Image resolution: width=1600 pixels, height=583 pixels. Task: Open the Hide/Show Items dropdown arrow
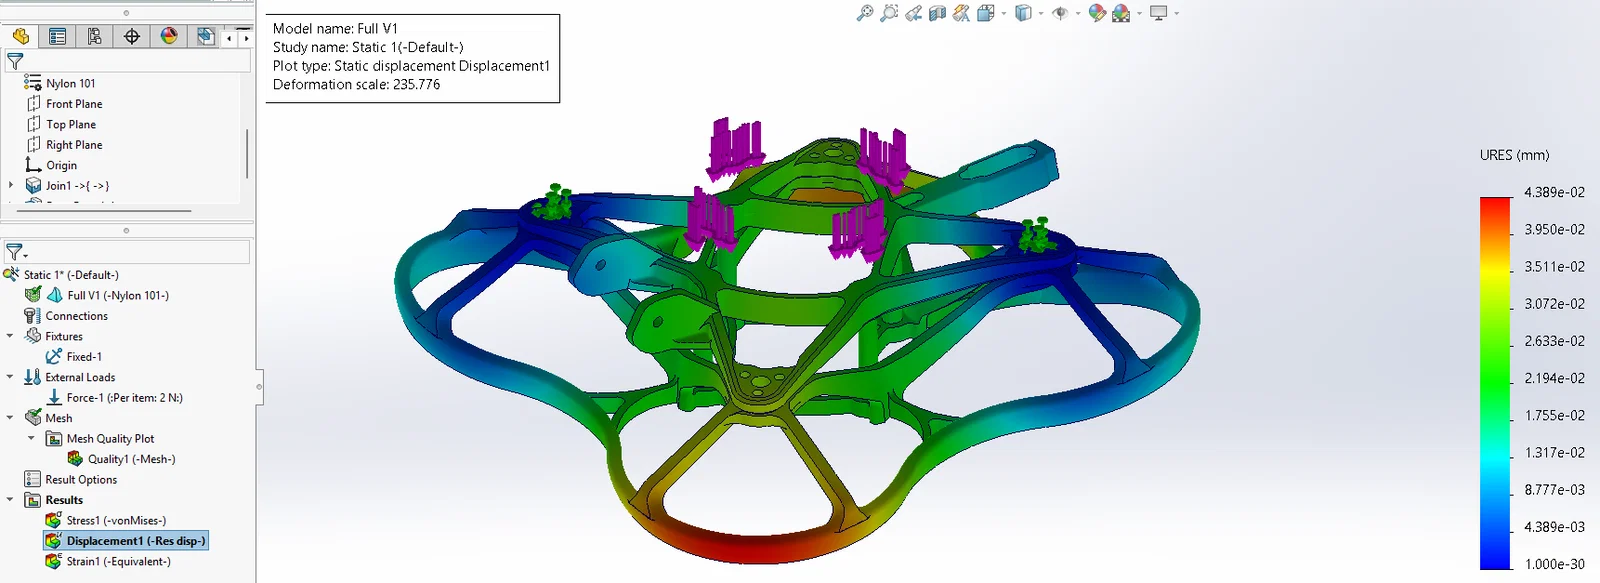tap(1078, 14)
